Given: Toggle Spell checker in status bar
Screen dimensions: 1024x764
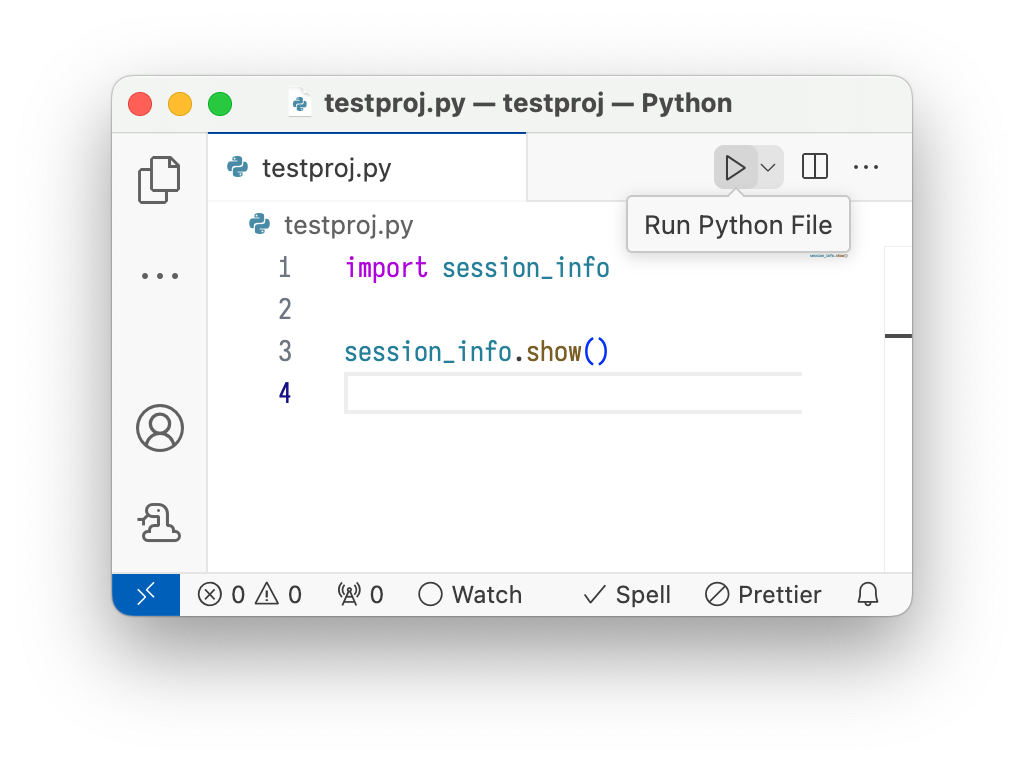Looking at the screenshot, I should (x=627, y=595).
